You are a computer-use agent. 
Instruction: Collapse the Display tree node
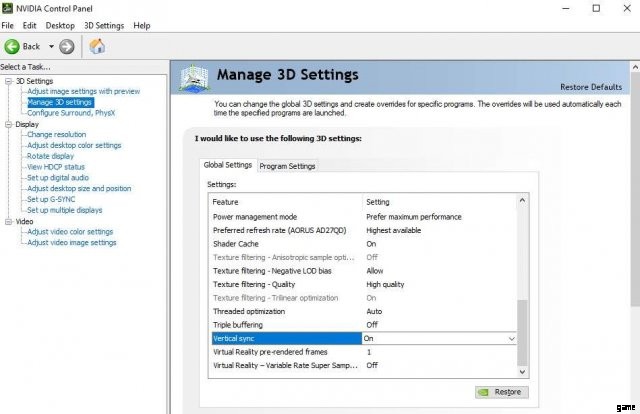(8, 125)
